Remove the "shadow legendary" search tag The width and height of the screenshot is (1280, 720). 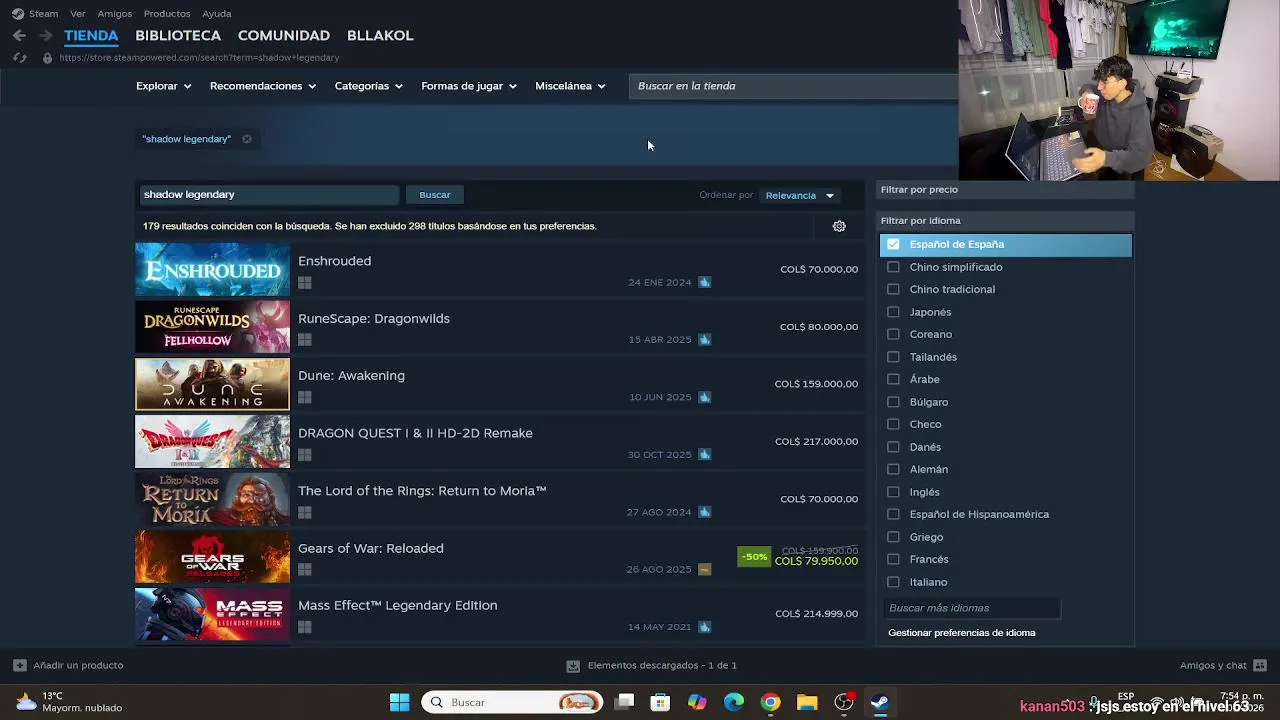(x=247, y=139)
